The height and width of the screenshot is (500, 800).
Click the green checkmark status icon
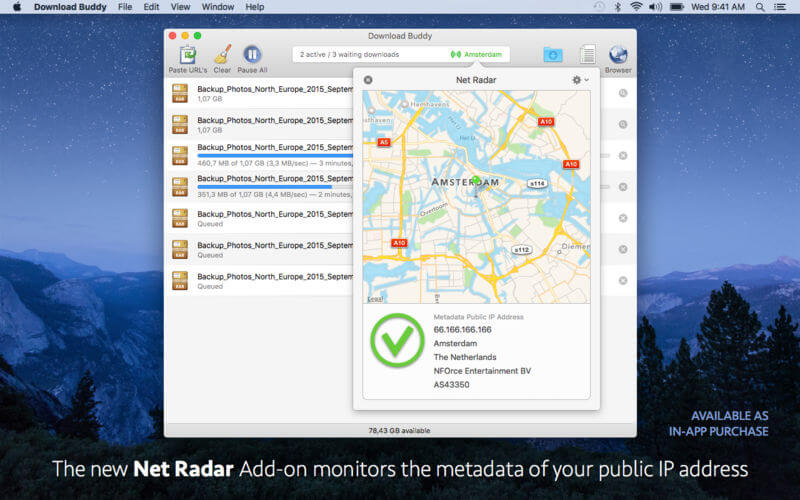click(397, 340)
